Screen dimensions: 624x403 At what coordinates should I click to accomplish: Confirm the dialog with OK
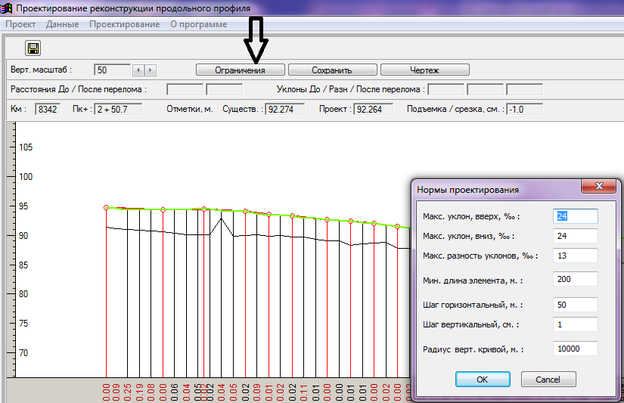pyautogui.click(x=482, y=379)
